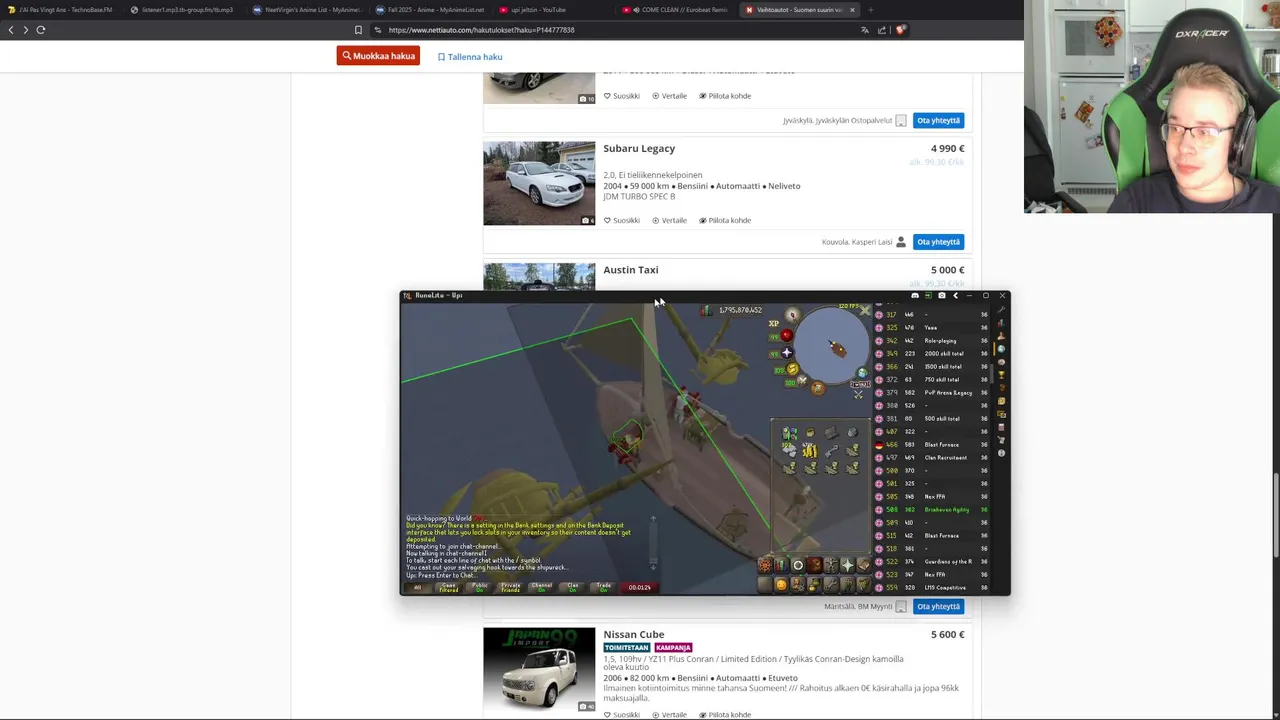Click the browser address bar URL
This screenshot has width=1280, height=720.
481,30
